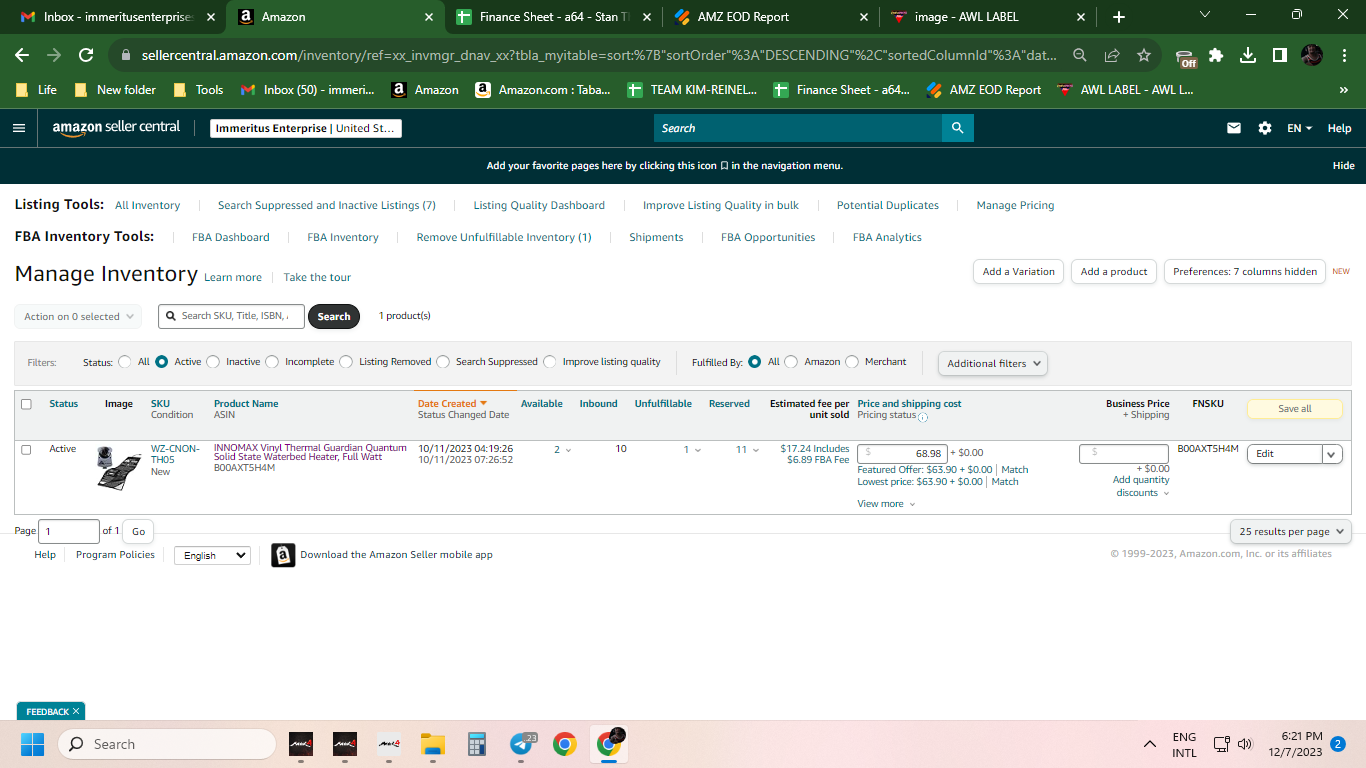This screenshot has width=1366, height=768.
Task: Select Fulfilled By Amazon radio button
Action: point(791,362)
